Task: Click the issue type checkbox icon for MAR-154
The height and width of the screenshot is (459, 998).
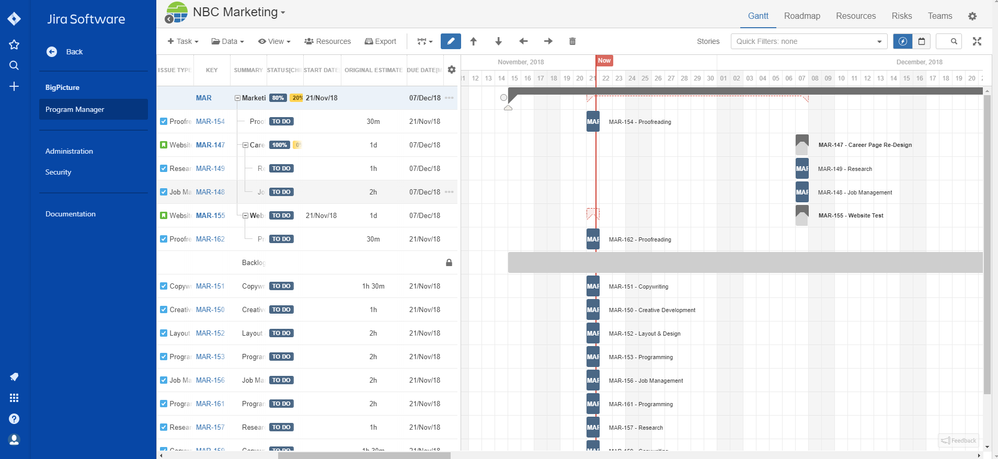Action: 164,122
